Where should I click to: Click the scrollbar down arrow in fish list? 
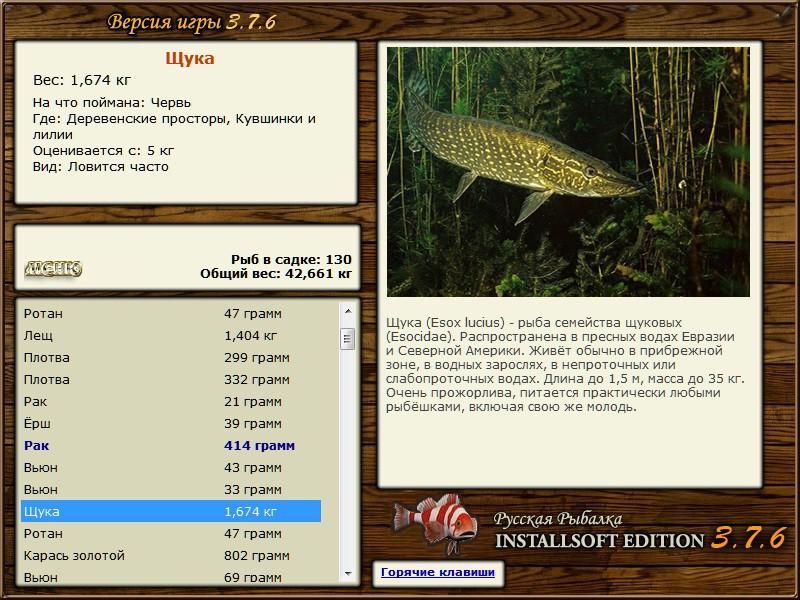tap(348, 574)
